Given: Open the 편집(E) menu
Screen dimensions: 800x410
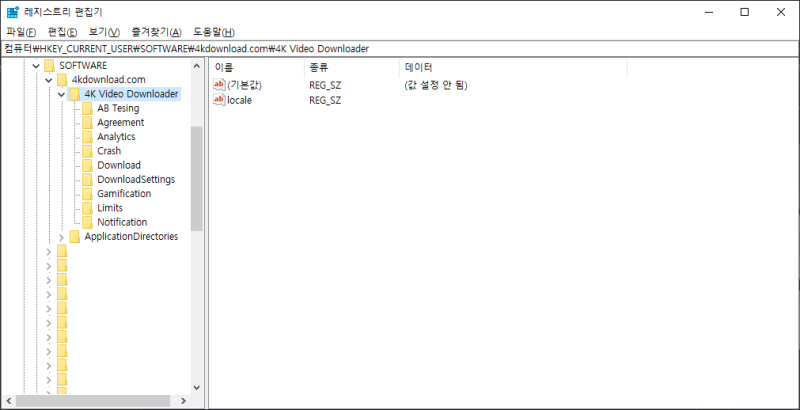Looking at the screenshot, I should pos(62,32).
